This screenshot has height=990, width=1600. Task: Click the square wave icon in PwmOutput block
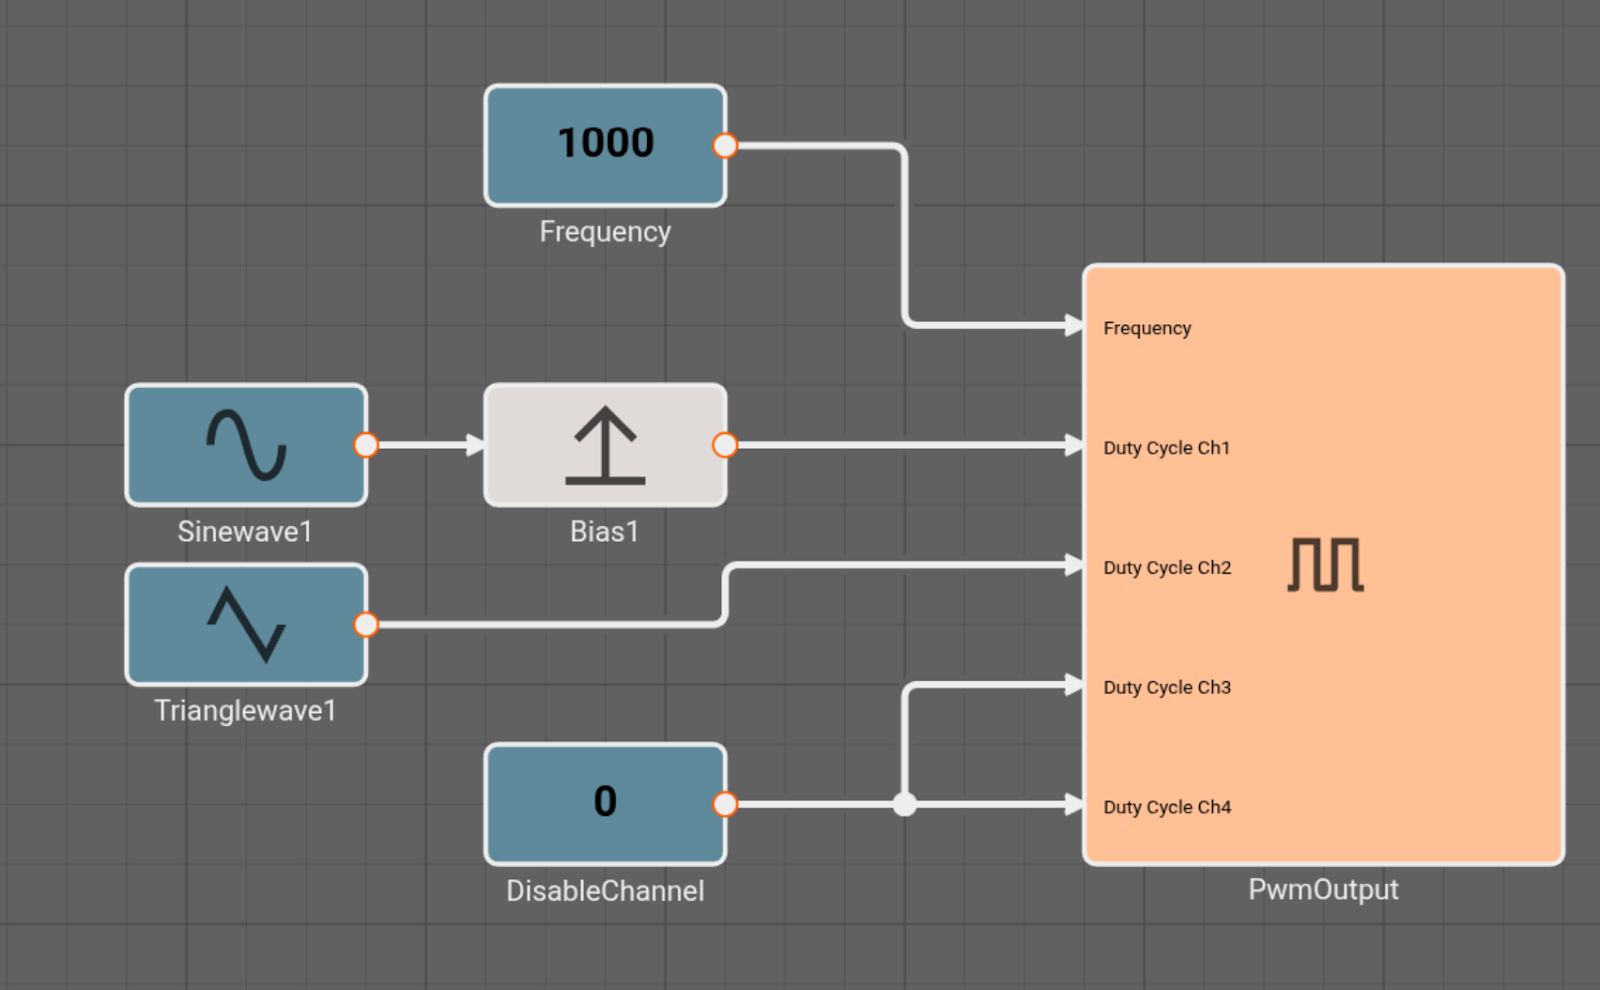[1325, 565]
